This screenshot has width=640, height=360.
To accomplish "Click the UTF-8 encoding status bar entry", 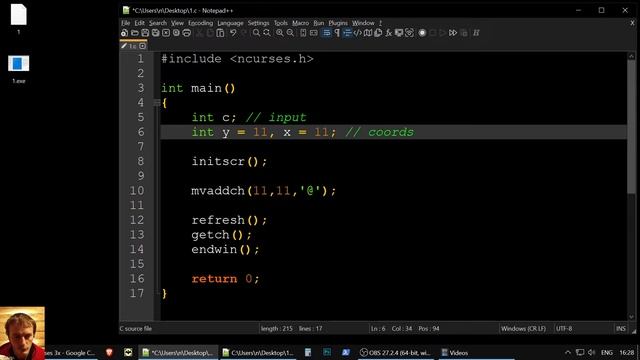I will tap(564, 329).
